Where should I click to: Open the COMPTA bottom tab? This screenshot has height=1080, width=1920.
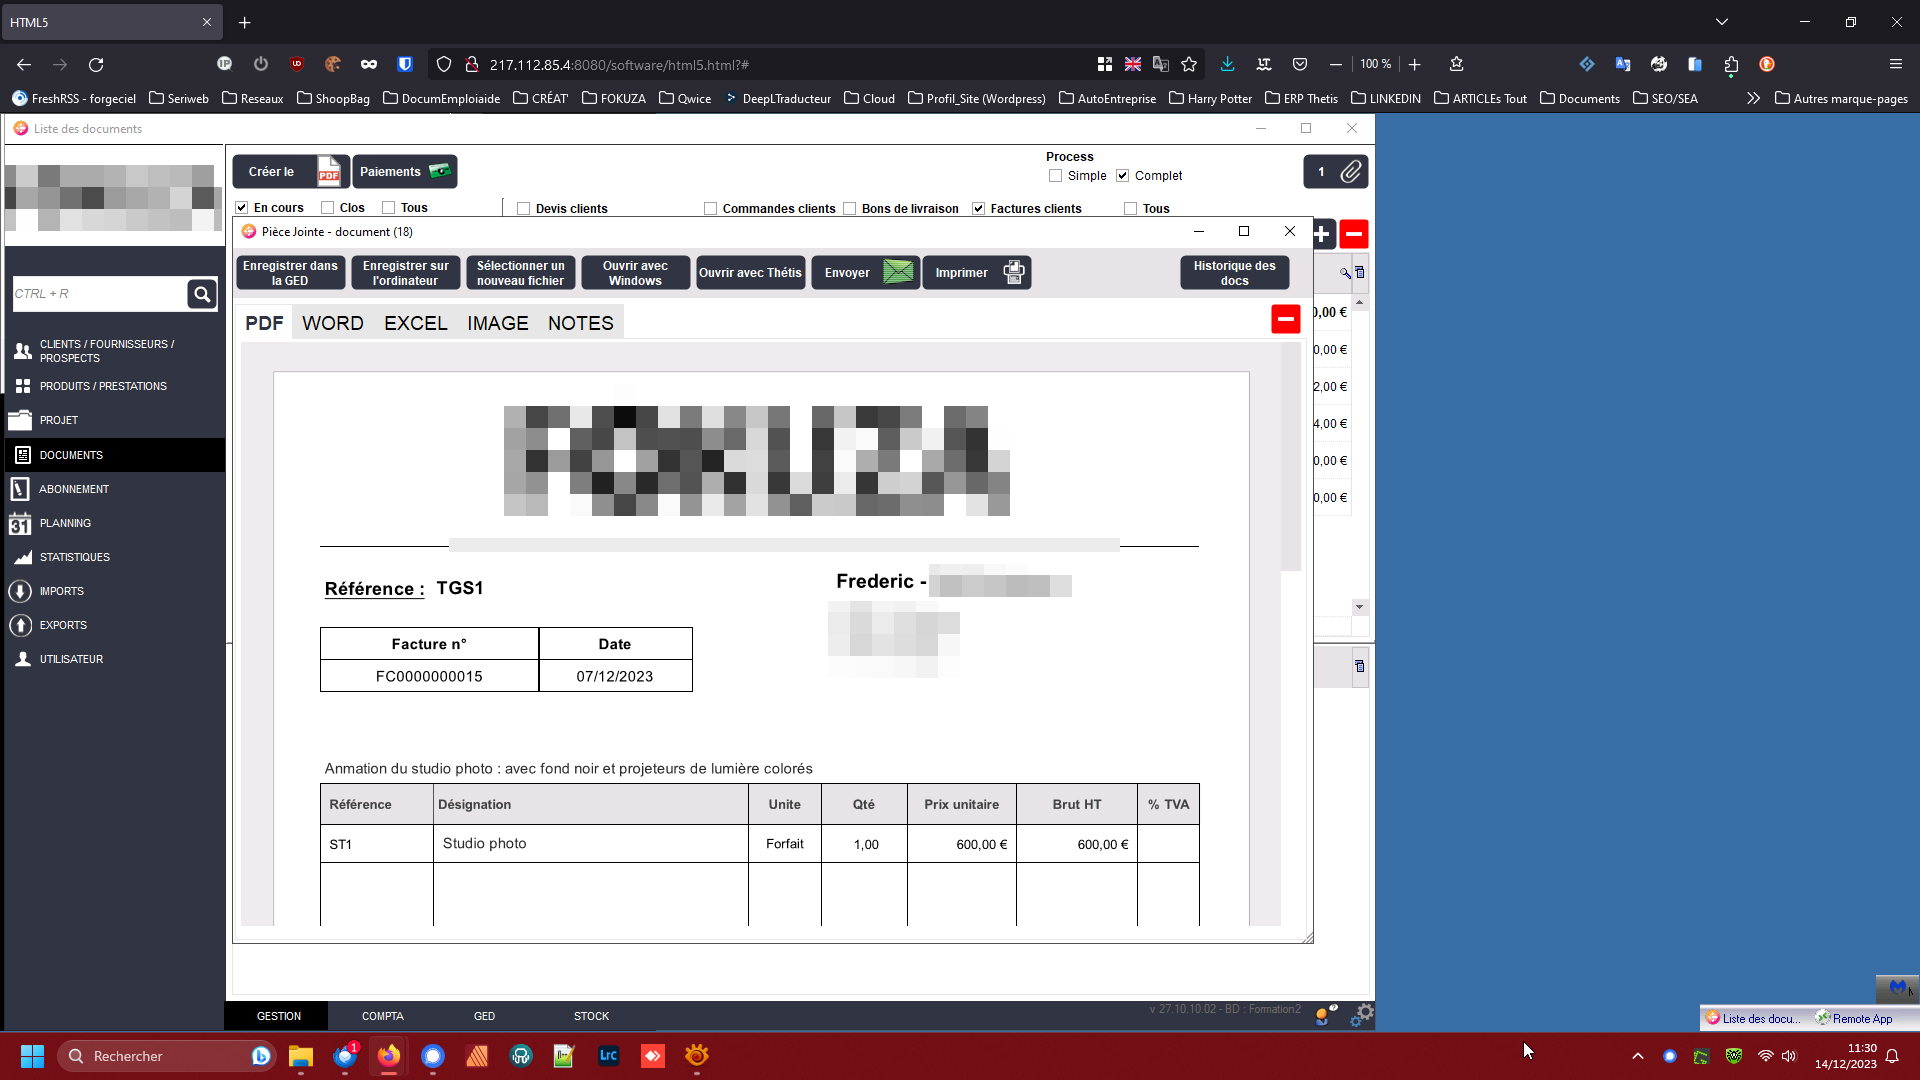pyautogui.click(x=382, y=1016)
